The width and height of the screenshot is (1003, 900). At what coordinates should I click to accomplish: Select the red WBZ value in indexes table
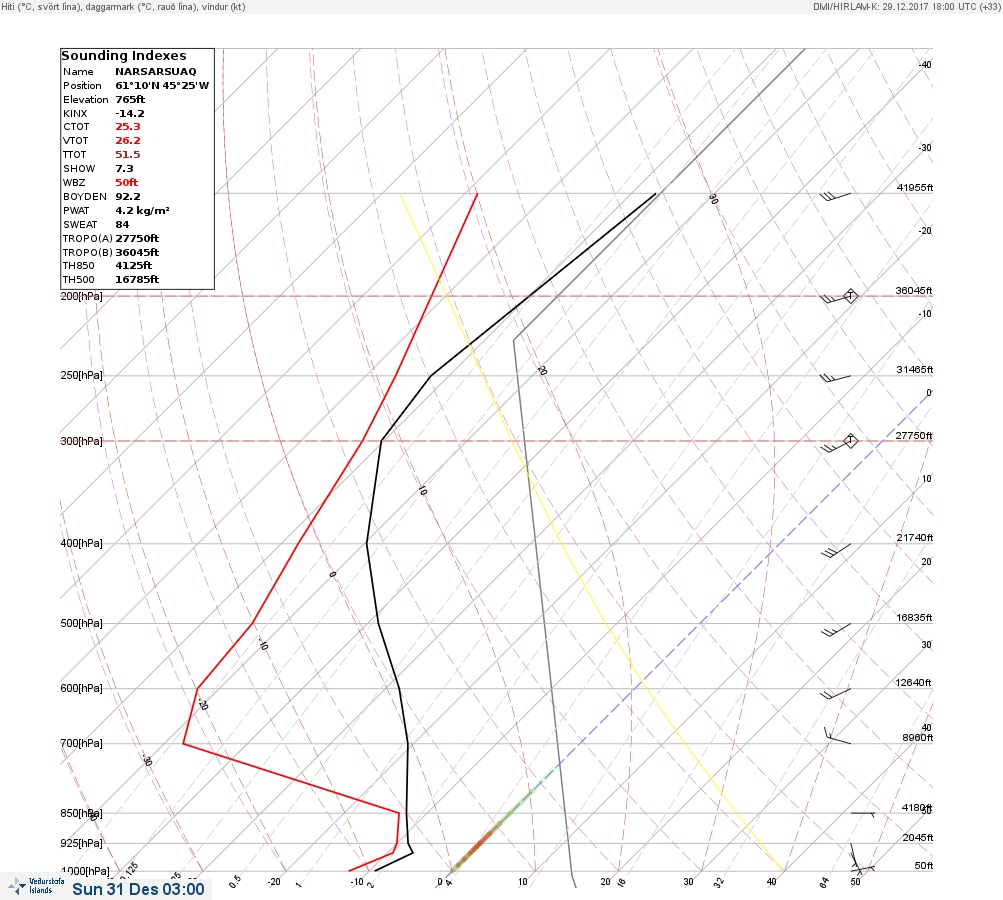127,182
